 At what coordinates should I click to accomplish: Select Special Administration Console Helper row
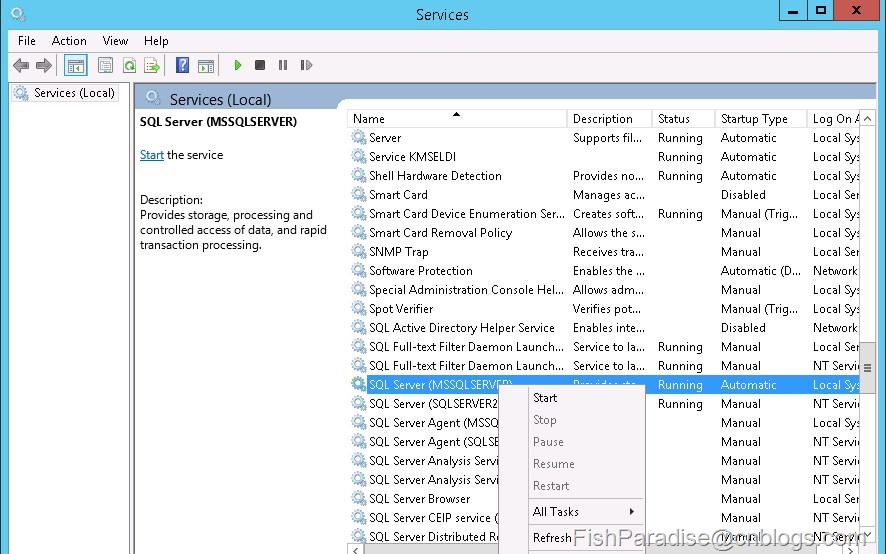605,290
